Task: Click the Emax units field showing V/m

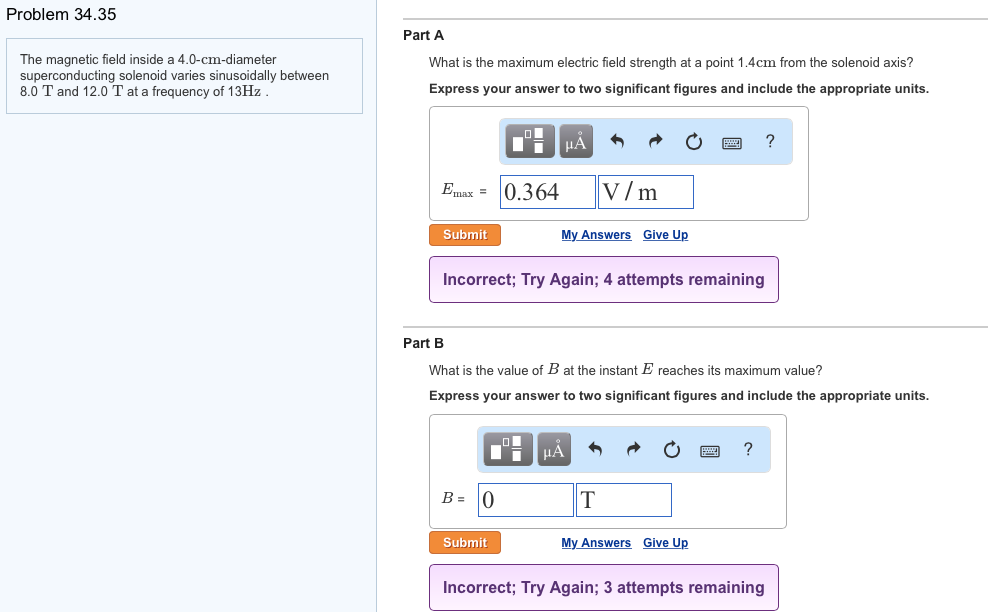Action: 646,192
